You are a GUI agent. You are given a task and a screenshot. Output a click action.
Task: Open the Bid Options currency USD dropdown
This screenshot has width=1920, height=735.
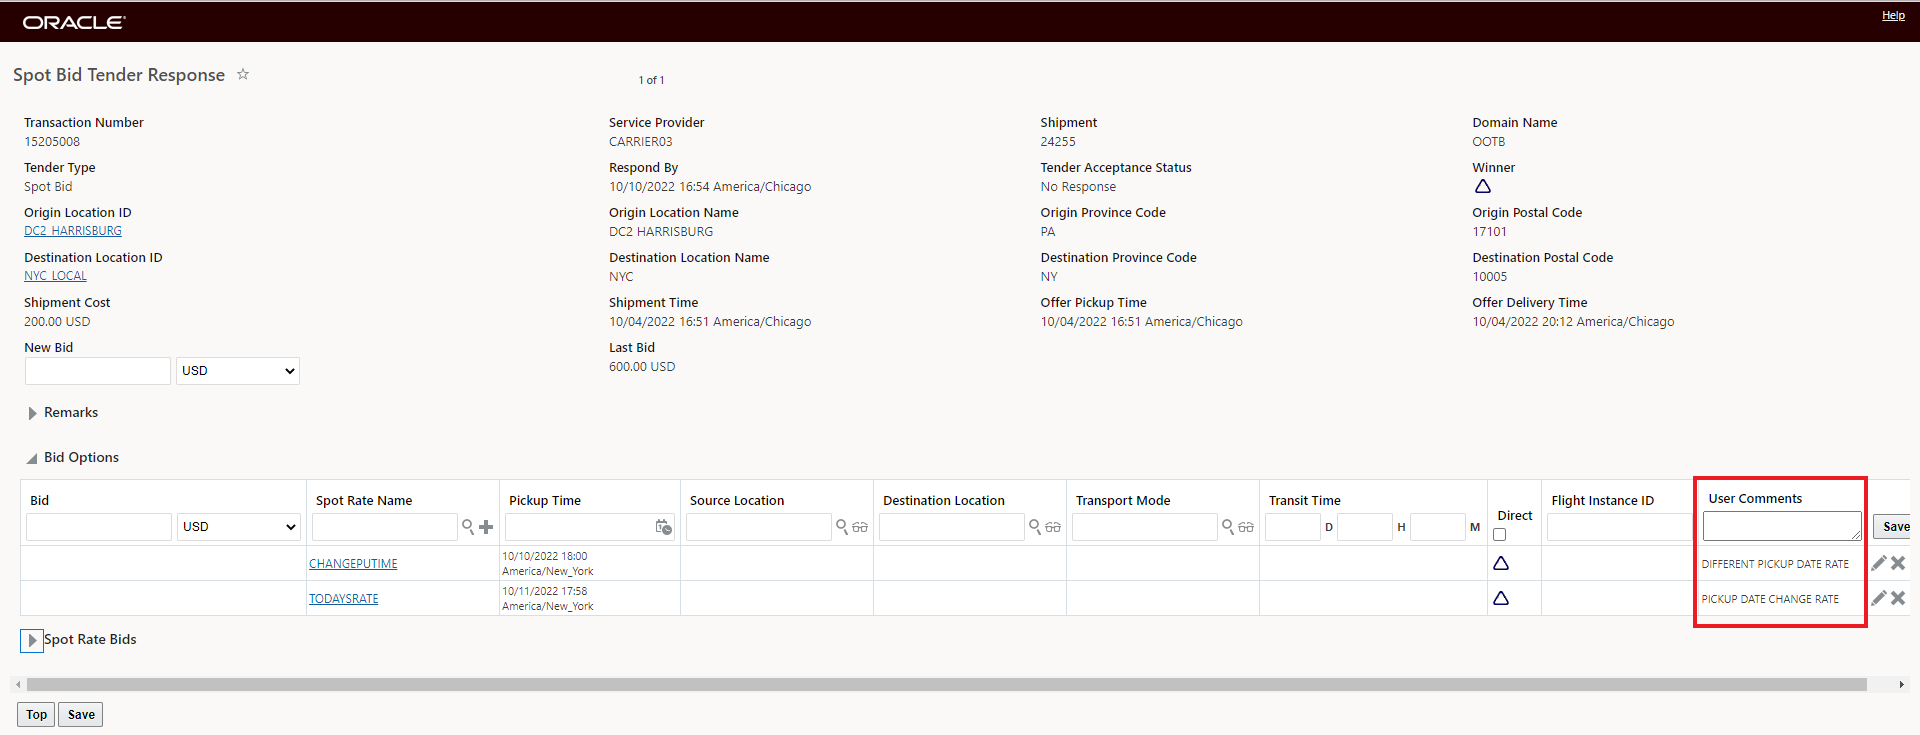[240, 527]
